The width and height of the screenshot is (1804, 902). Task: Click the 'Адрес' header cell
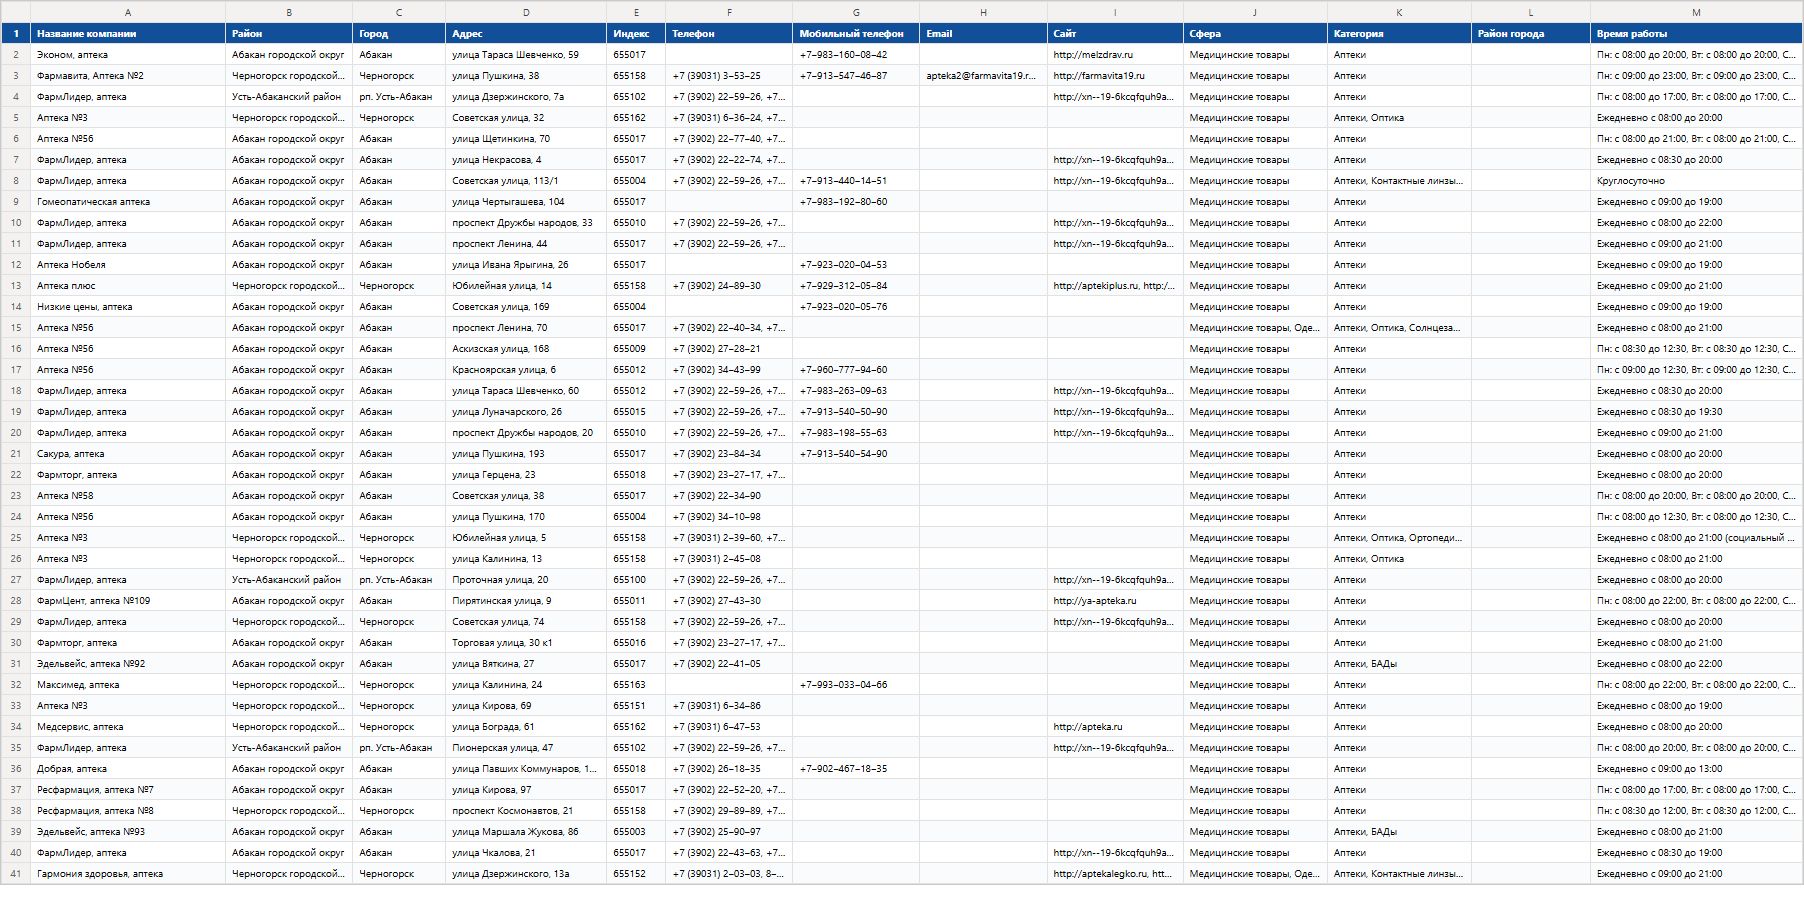pyautogui.click(x=526, y=34)
